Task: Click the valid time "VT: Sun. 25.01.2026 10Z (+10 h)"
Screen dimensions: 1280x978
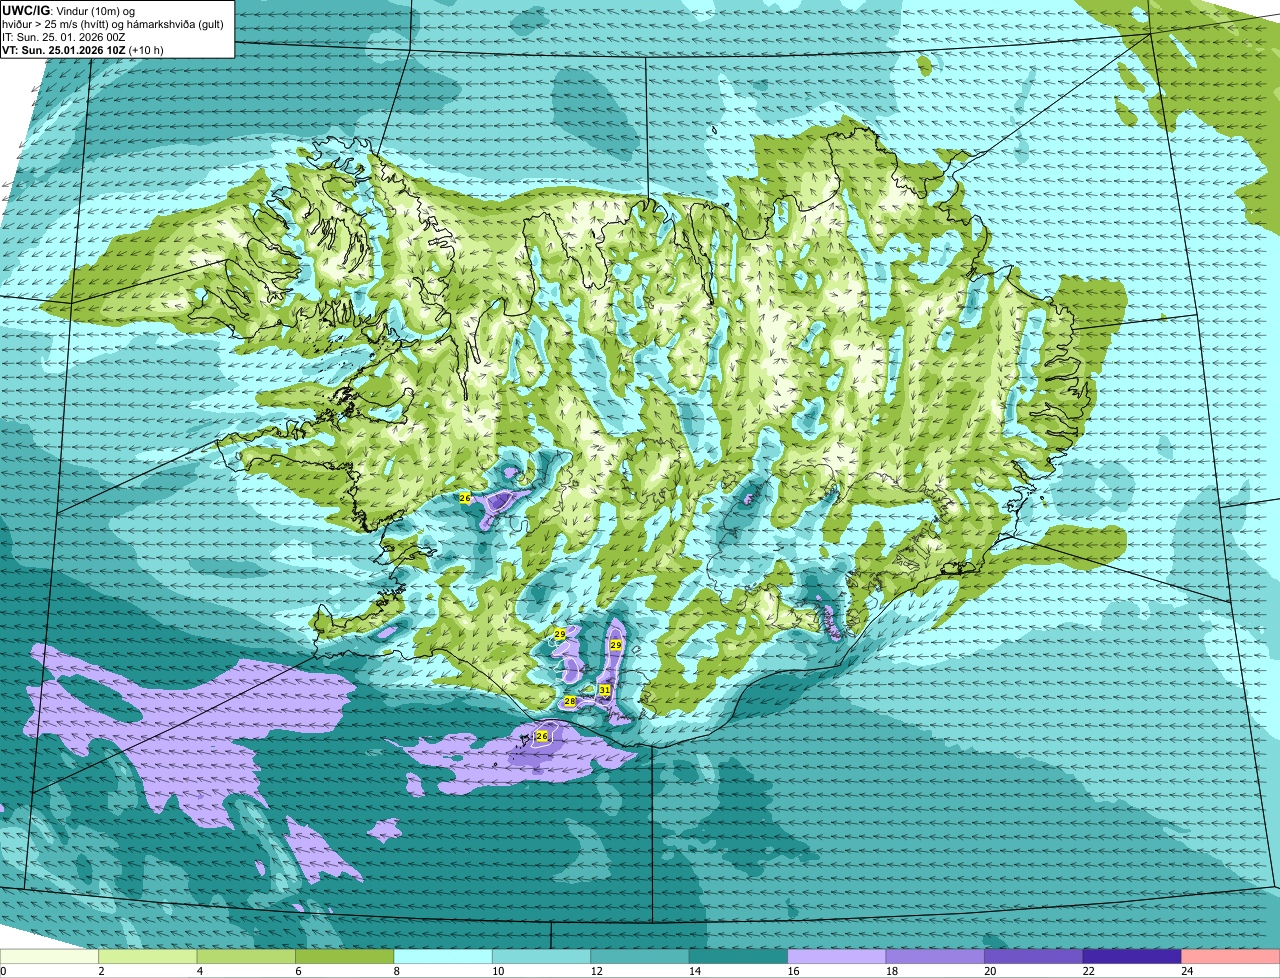Action: [83, 49]
